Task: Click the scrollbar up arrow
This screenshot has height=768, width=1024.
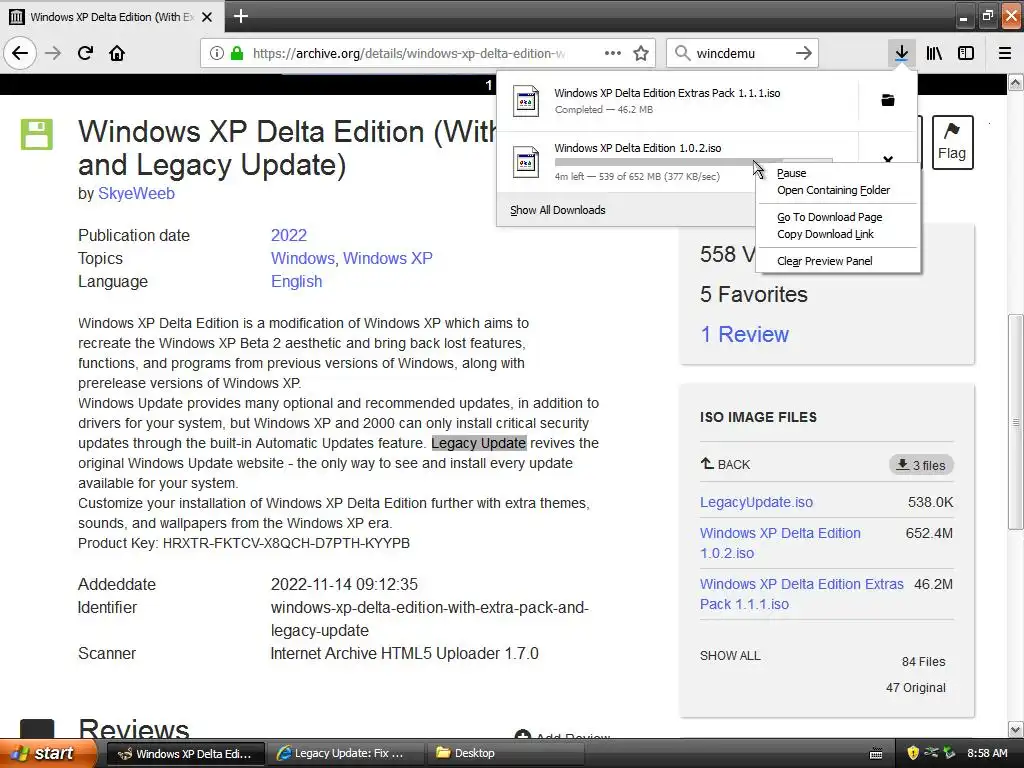Action: click(x=1016, y=83)
